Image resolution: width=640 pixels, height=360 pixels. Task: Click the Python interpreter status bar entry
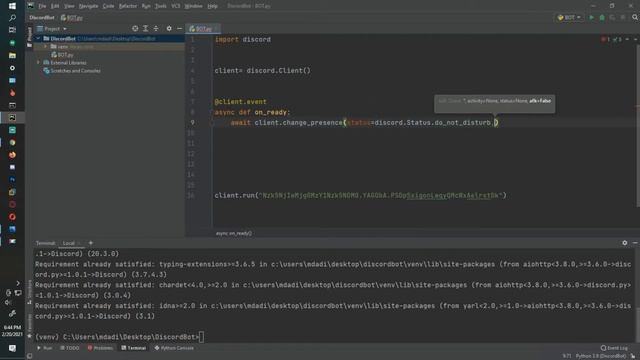(601, 356)
